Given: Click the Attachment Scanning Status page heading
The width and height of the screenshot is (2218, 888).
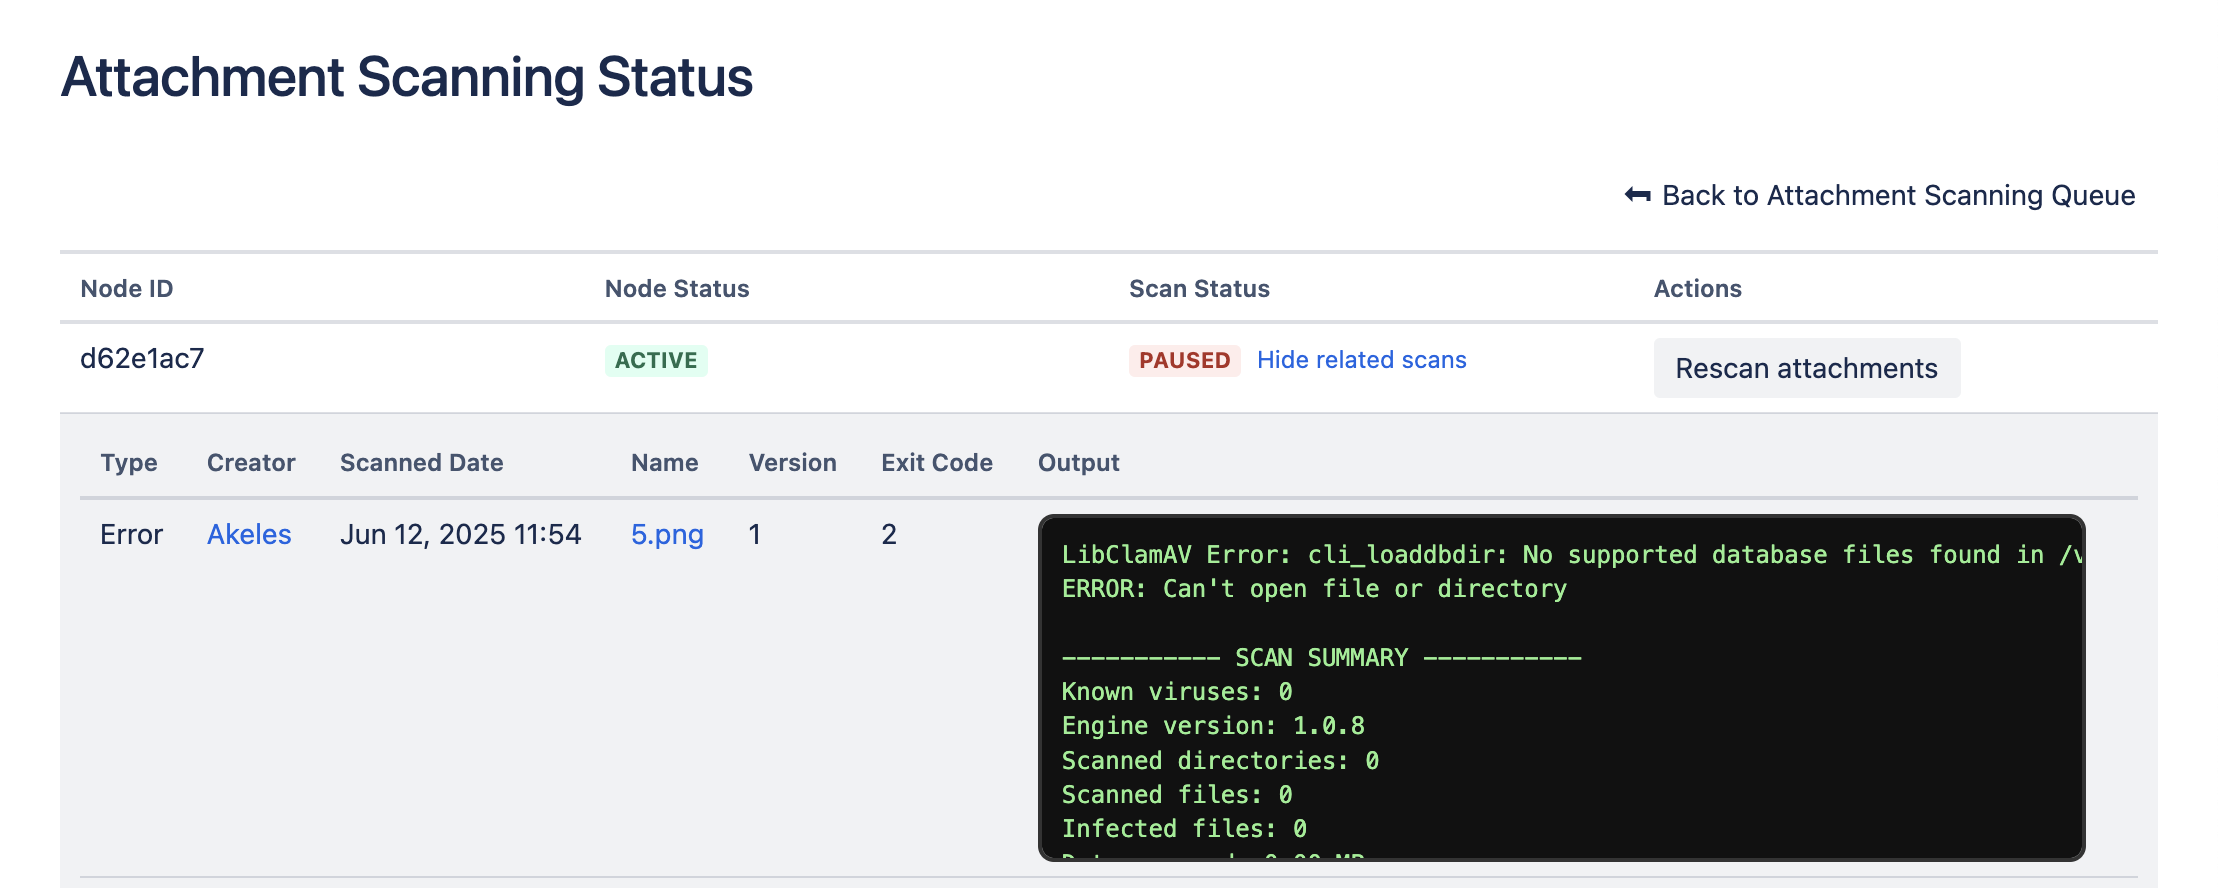Looking at the screenshot, I should (x=407, y=77).
